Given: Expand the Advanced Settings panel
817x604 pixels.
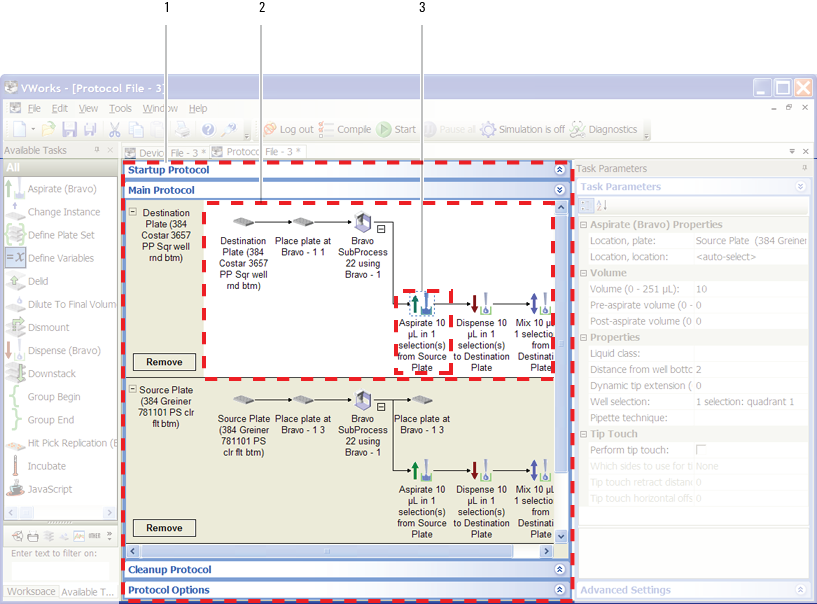Looking at the screenshot, I should coord(799,590).
